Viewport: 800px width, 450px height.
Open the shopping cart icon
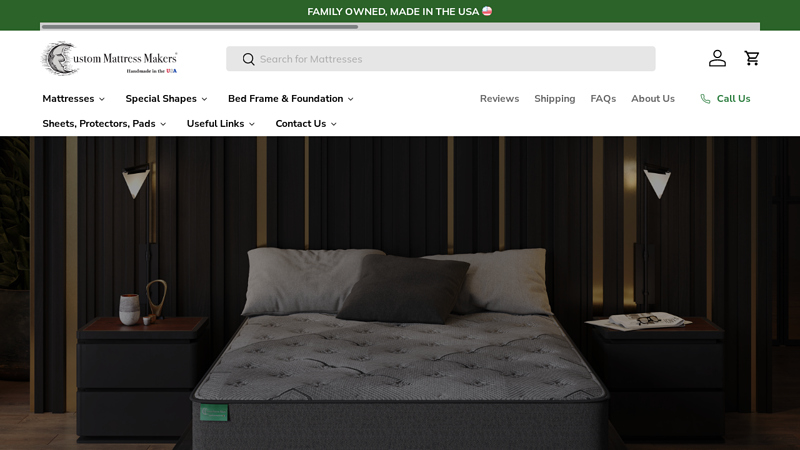coord(752,58)
